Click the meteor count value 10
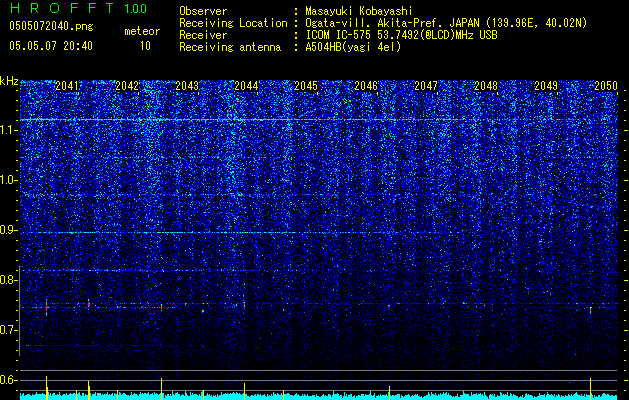This screenshot has width=629, height=400. [145, 46]
